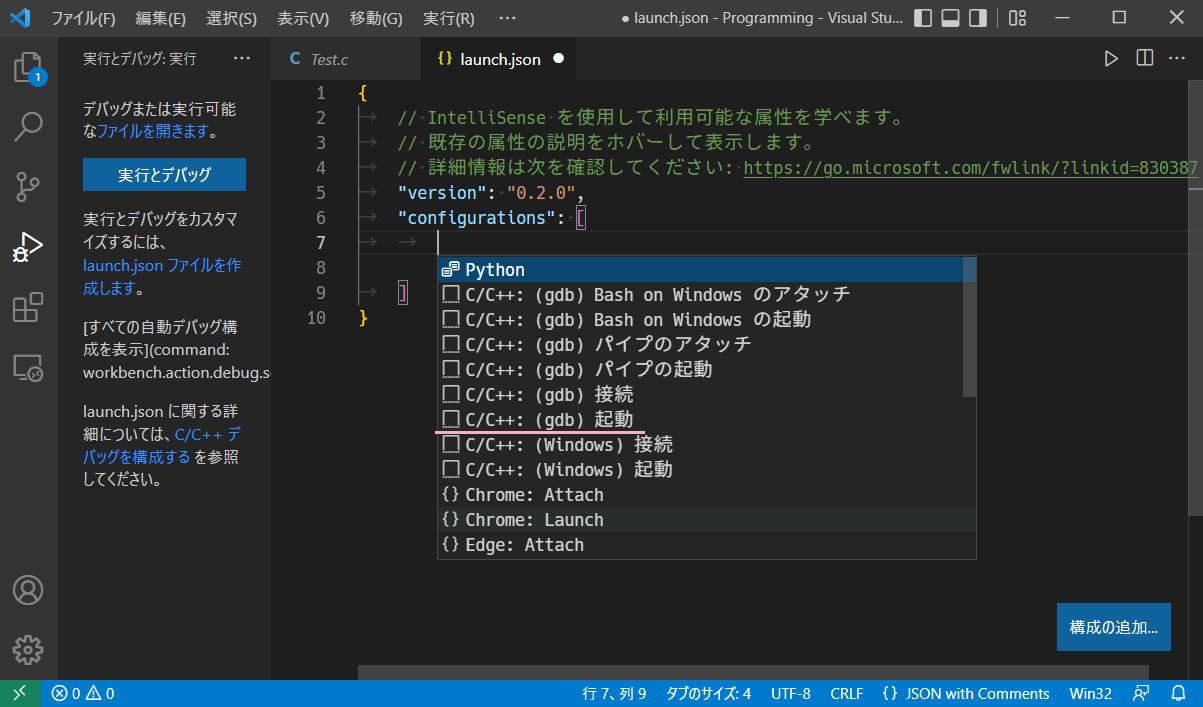
Task: Open the Run and Debug view icon
Action: coord(28,246)
